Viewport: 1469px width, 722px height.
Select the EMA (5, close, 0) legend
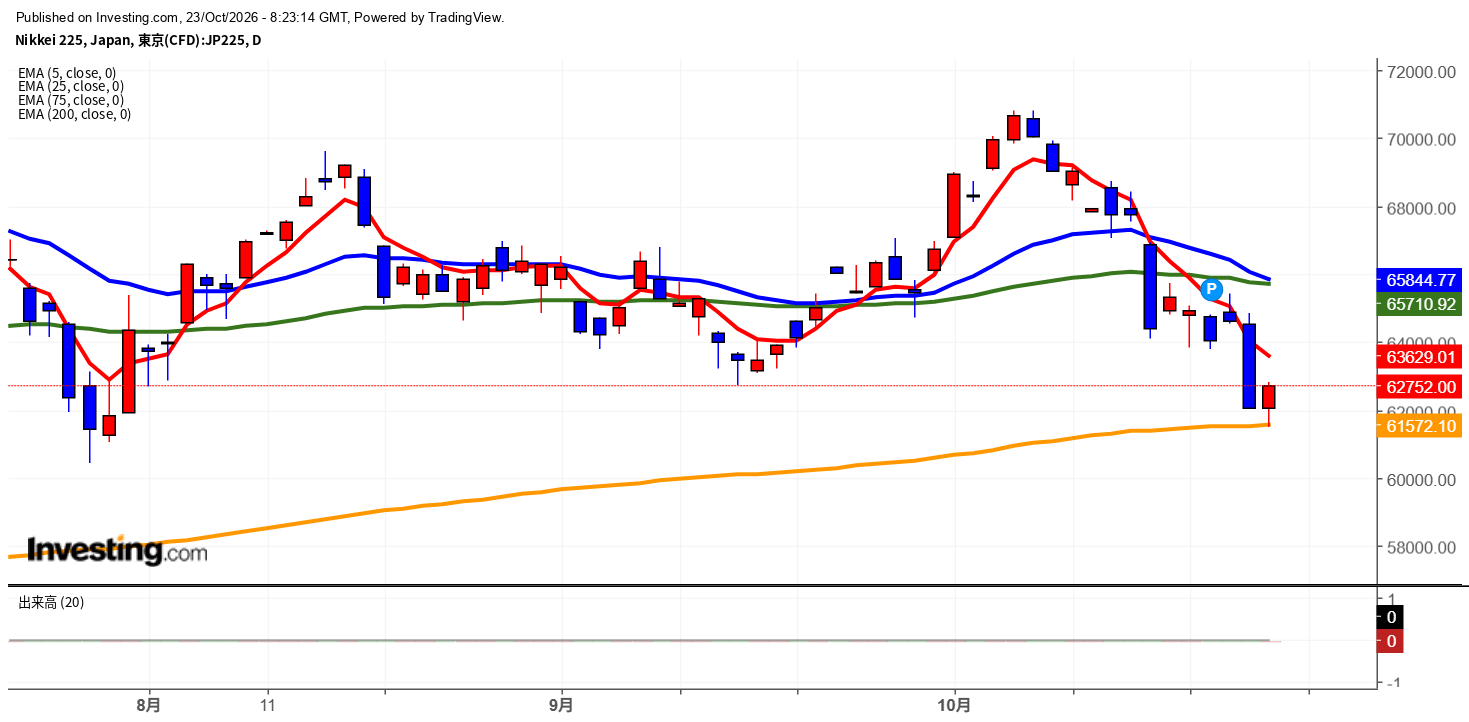(67, 73)
